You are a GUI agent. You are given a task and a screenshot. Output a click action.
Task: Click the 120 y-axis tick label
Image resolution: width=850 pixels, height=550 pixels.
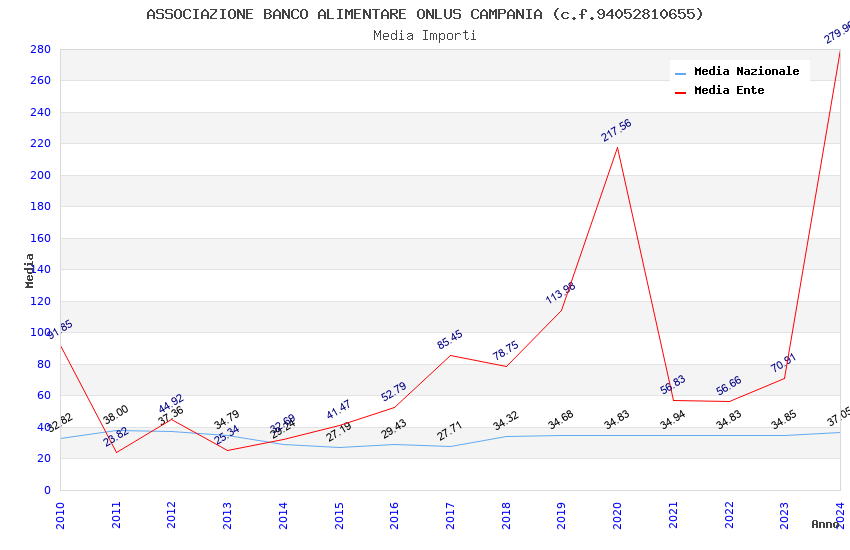pos(40,301)
